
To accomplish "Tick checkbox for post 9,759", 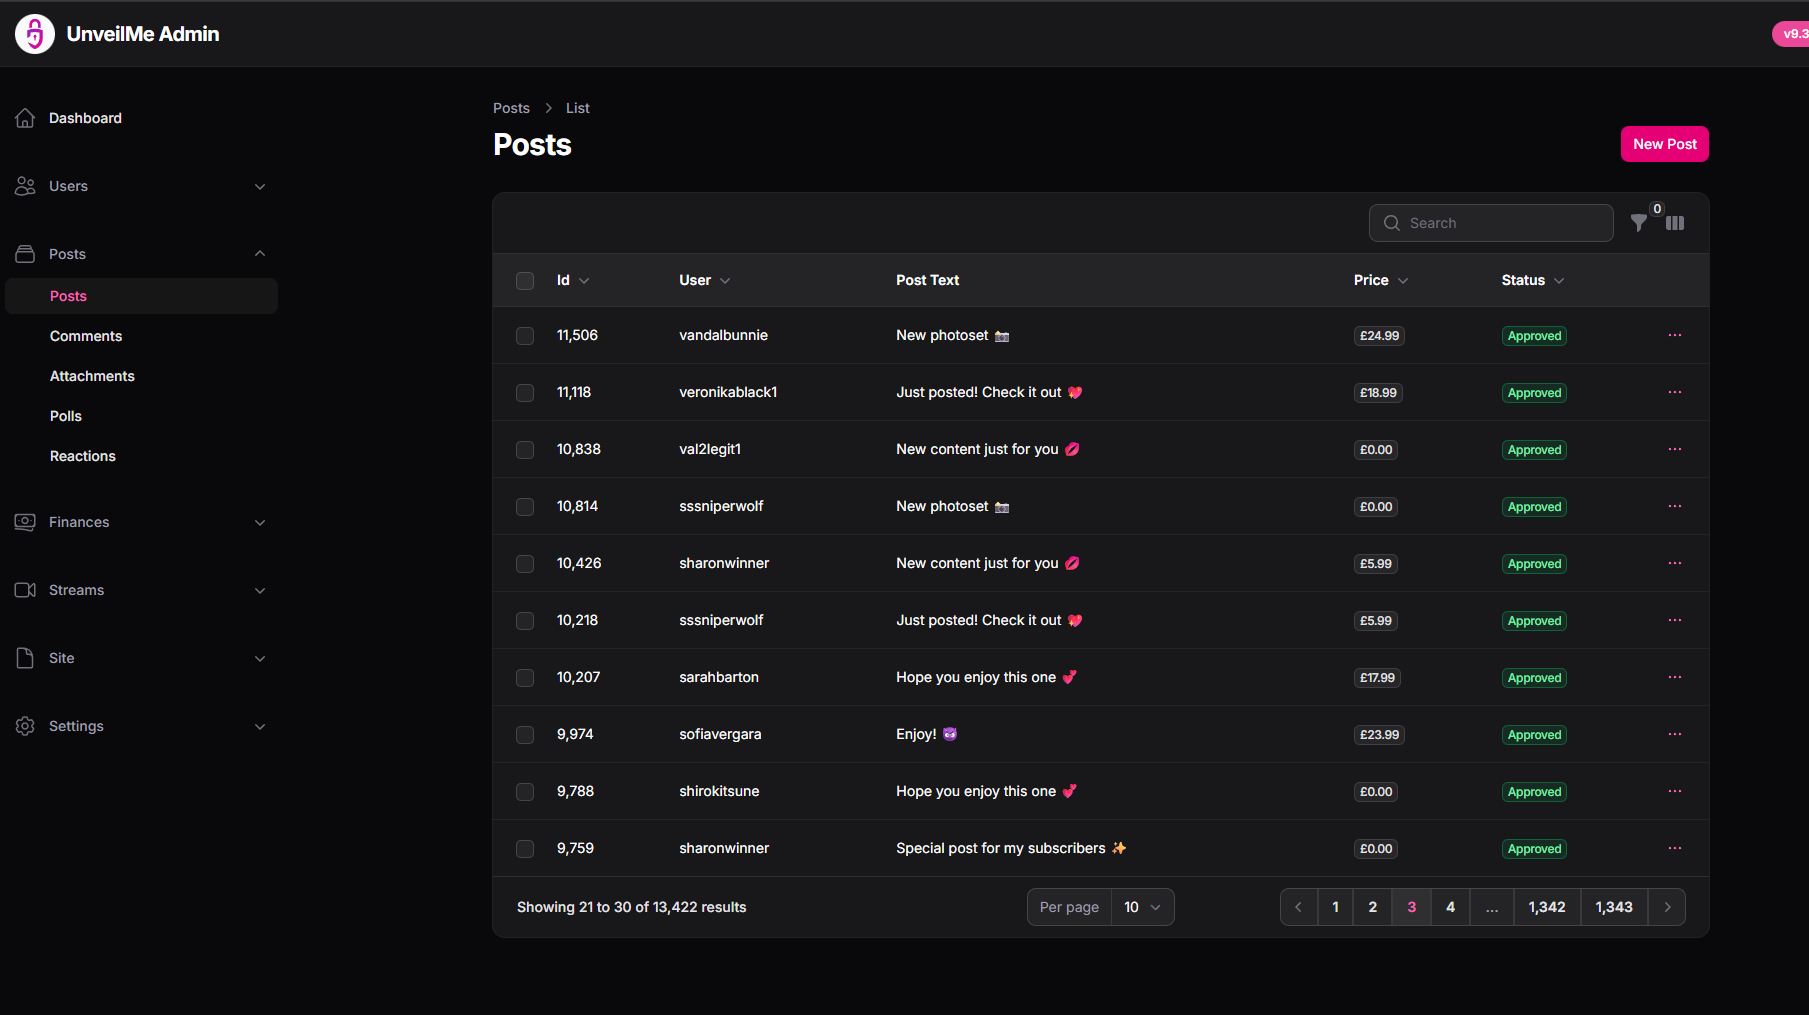I will (525, 849).
